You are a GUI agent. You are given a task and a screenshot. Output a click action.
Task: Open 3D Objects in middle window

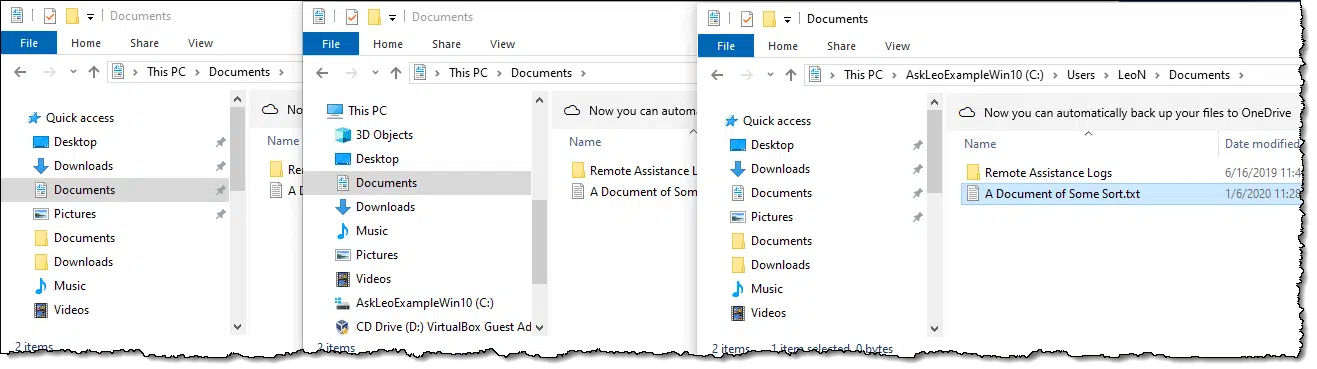click(384, 135)
